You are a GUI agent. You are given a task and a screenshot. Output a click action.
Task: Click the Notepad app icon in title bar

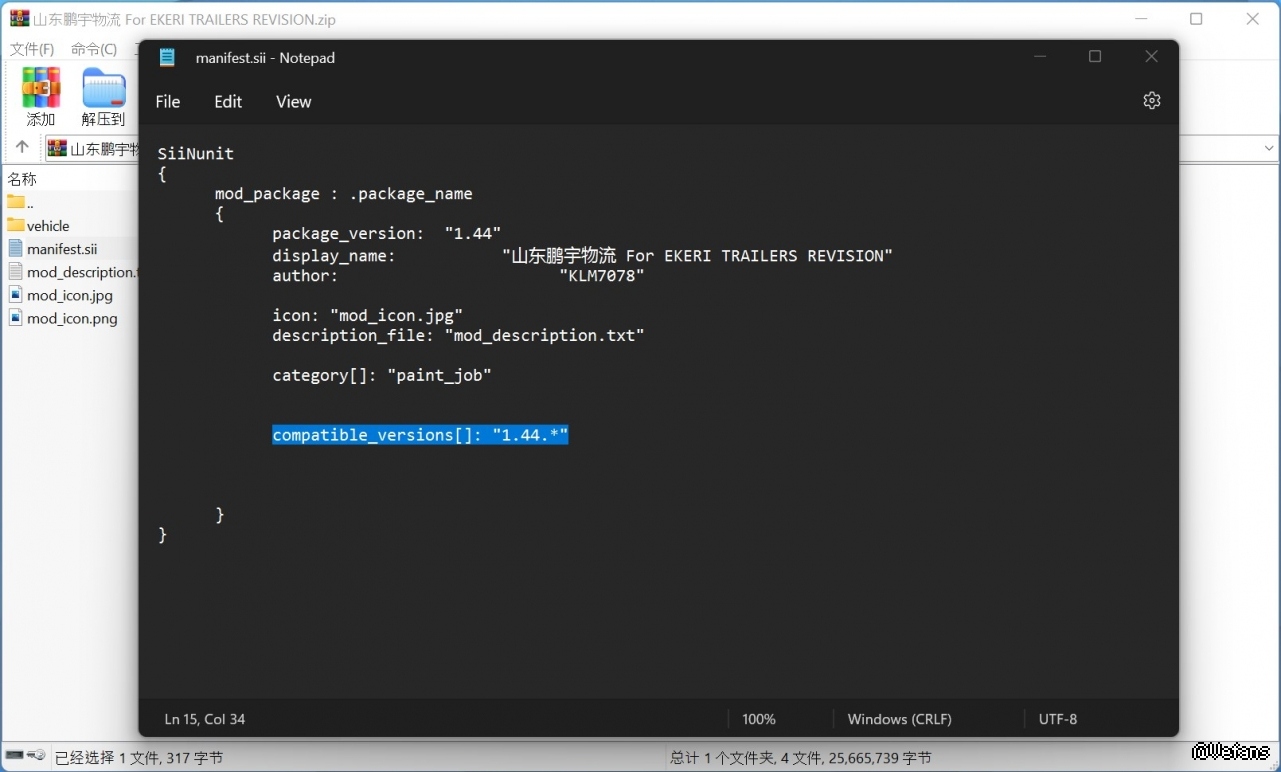pos(167,58)
